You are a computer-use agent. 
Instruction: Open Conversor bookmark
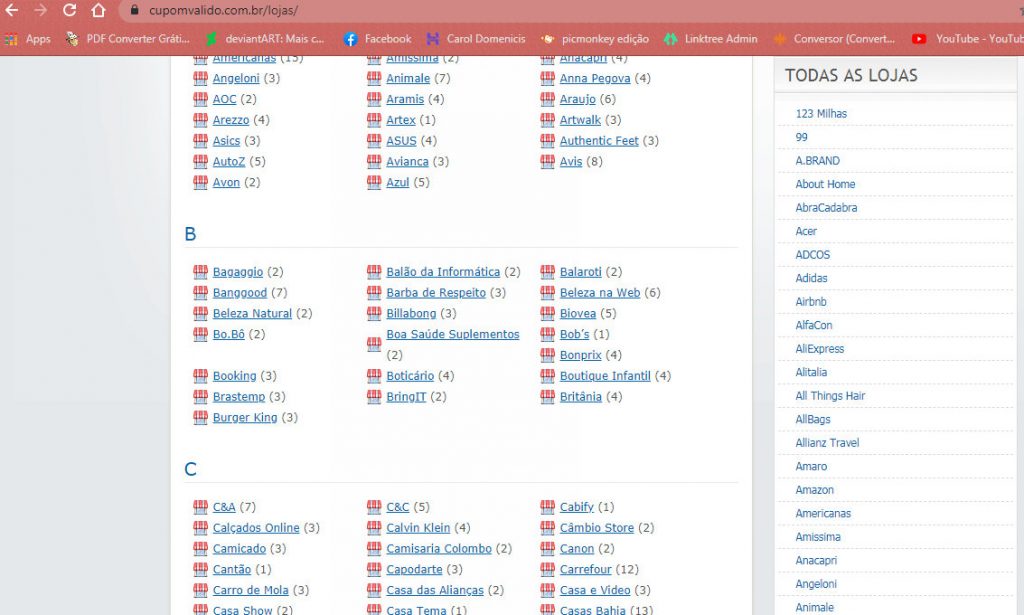pos(834,39)
